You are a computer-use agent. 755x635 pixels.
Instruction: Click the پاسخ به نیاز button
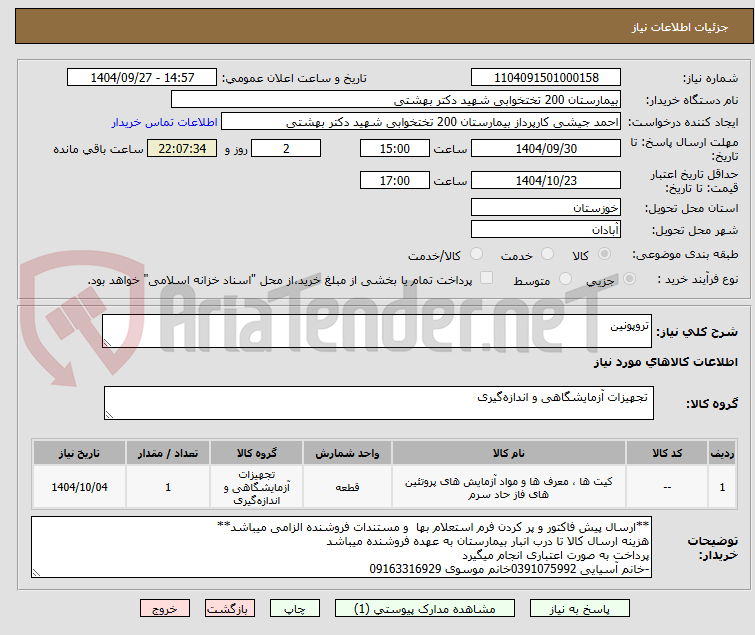(580, 609)
